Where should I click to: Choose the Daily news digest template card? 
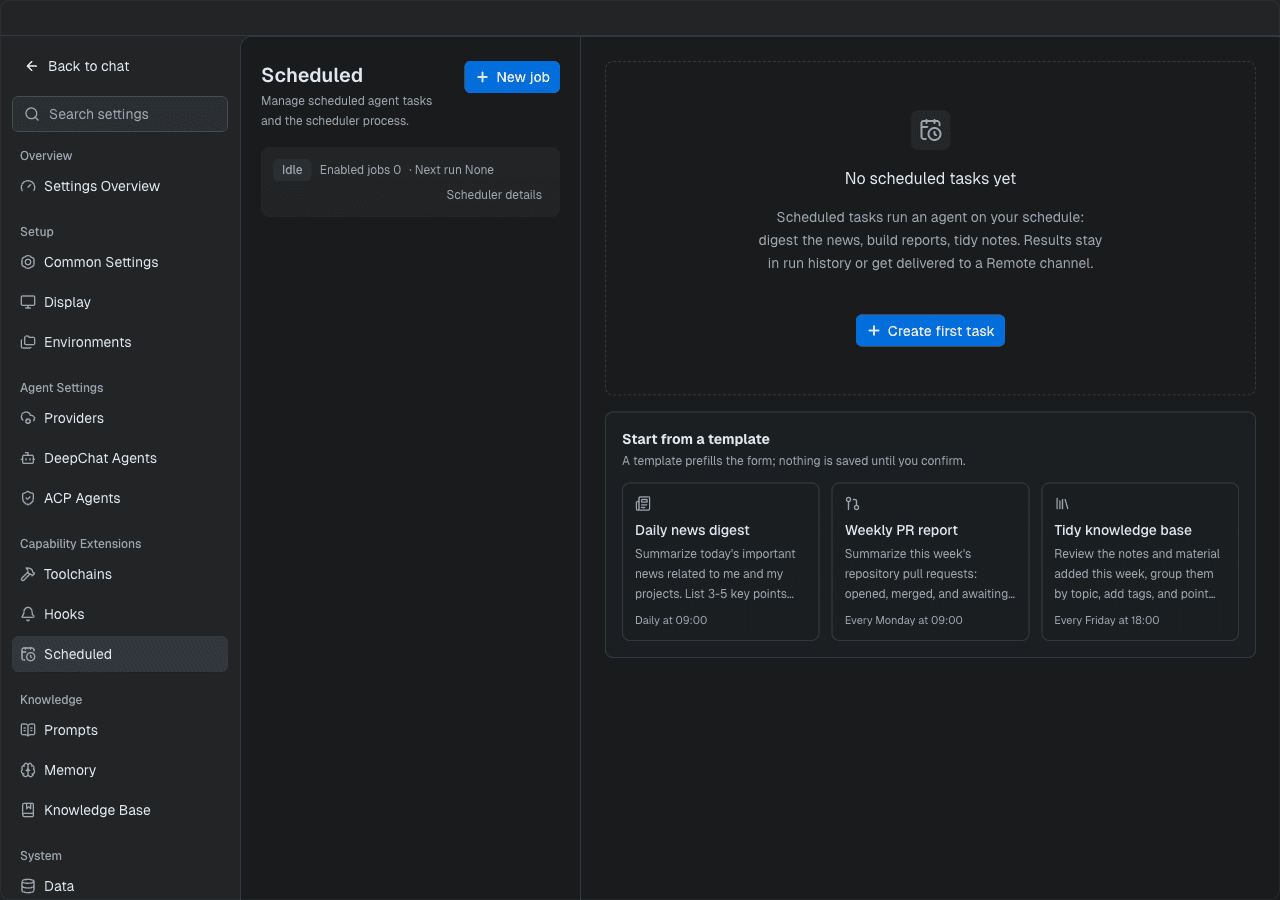pyautogui.click(x=720, y=562)
